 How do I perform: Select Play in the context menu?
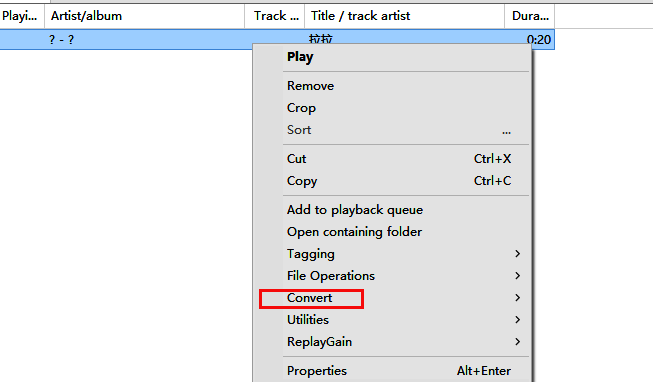[392, 57]
